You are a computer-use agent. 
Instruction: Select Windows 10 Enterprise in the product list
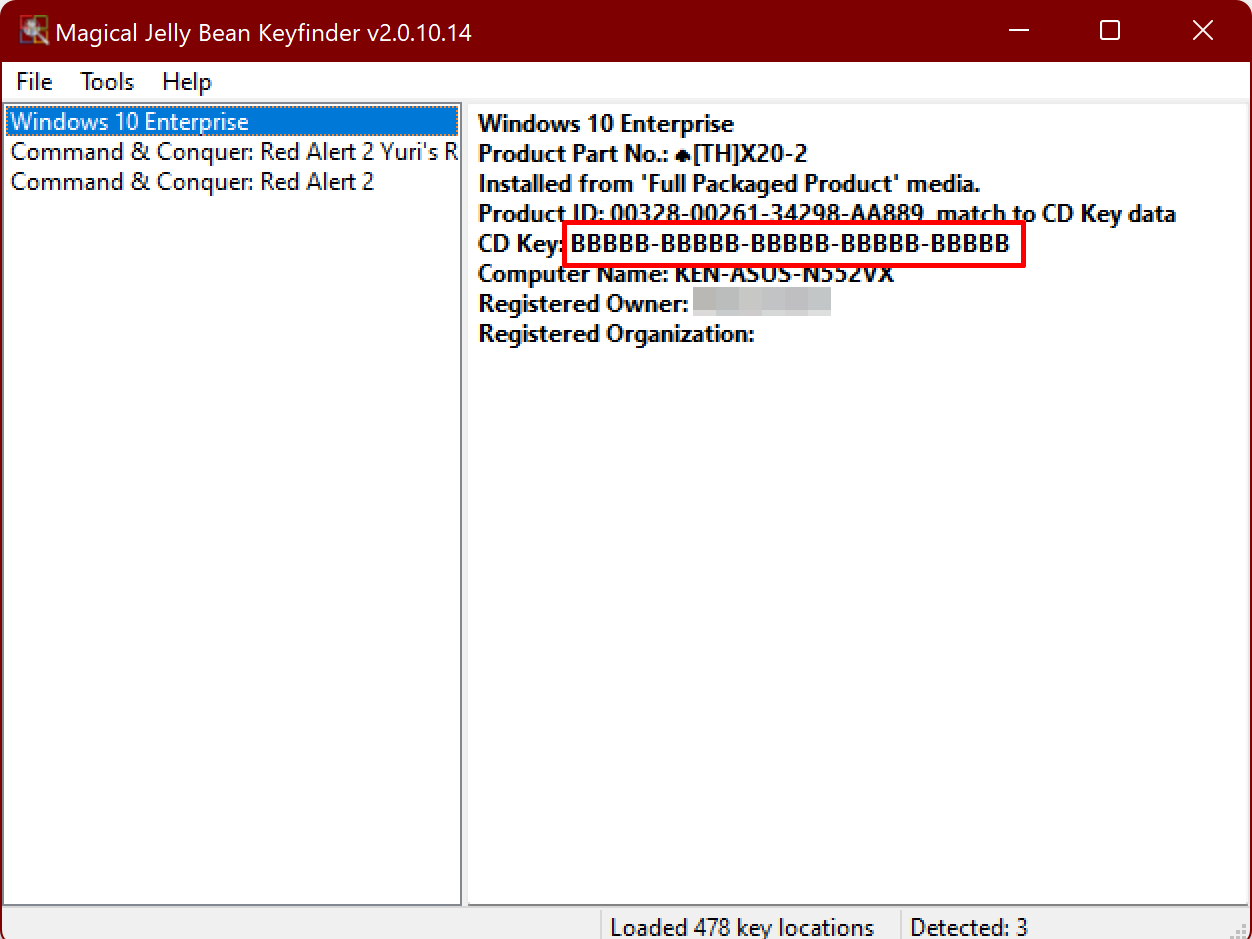coord(130,122)
